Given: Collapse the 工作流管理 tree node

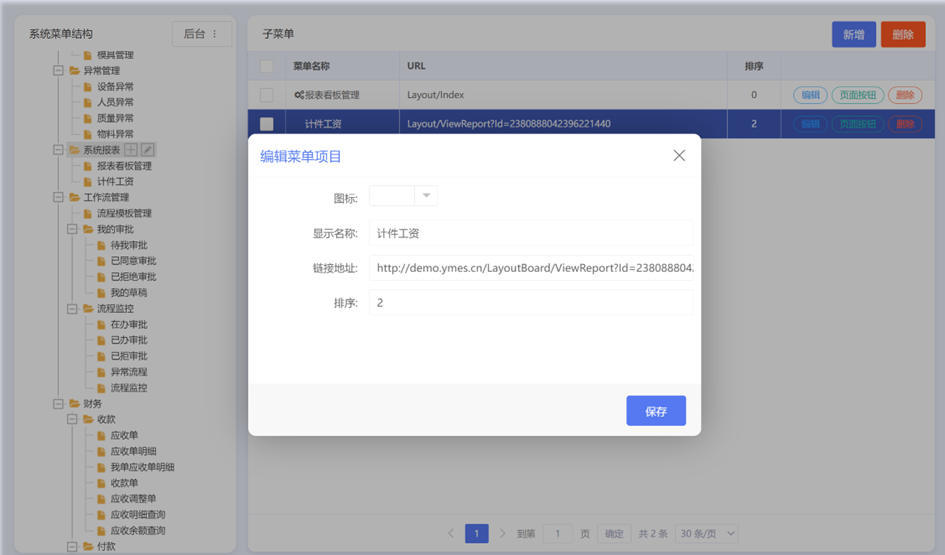Looking at the screenshot, I should (x=58, y=197).
